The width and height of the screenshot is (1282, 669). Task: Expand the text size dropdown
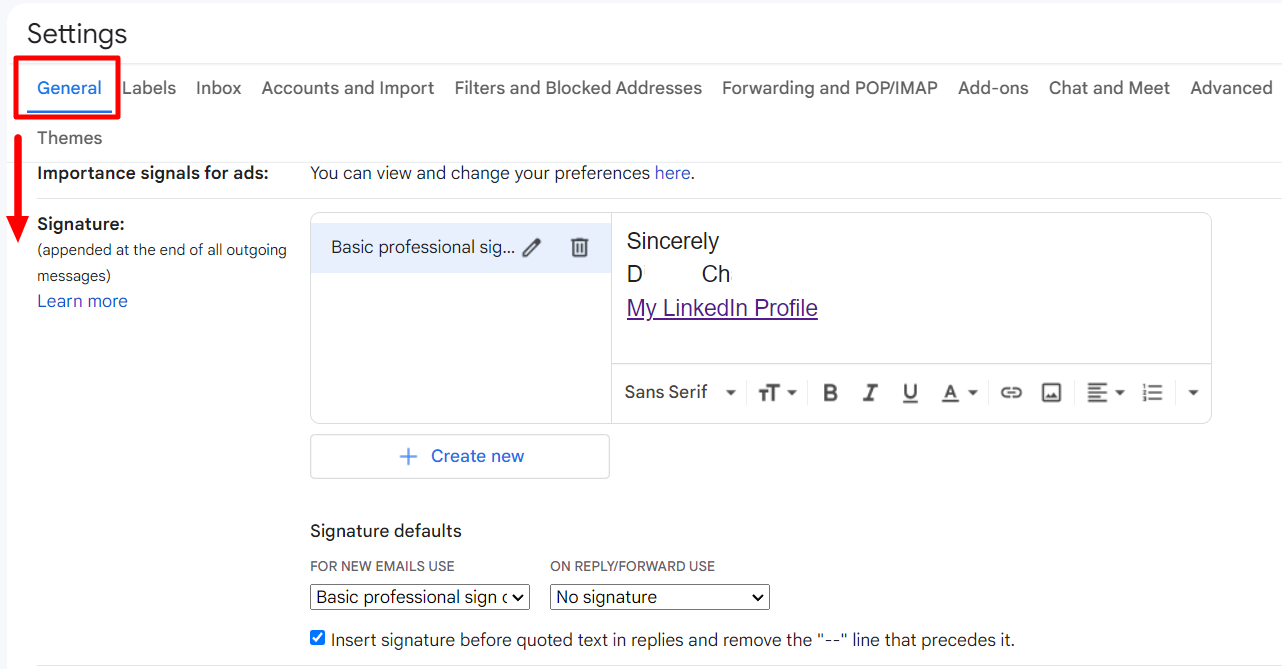point(777,393)
